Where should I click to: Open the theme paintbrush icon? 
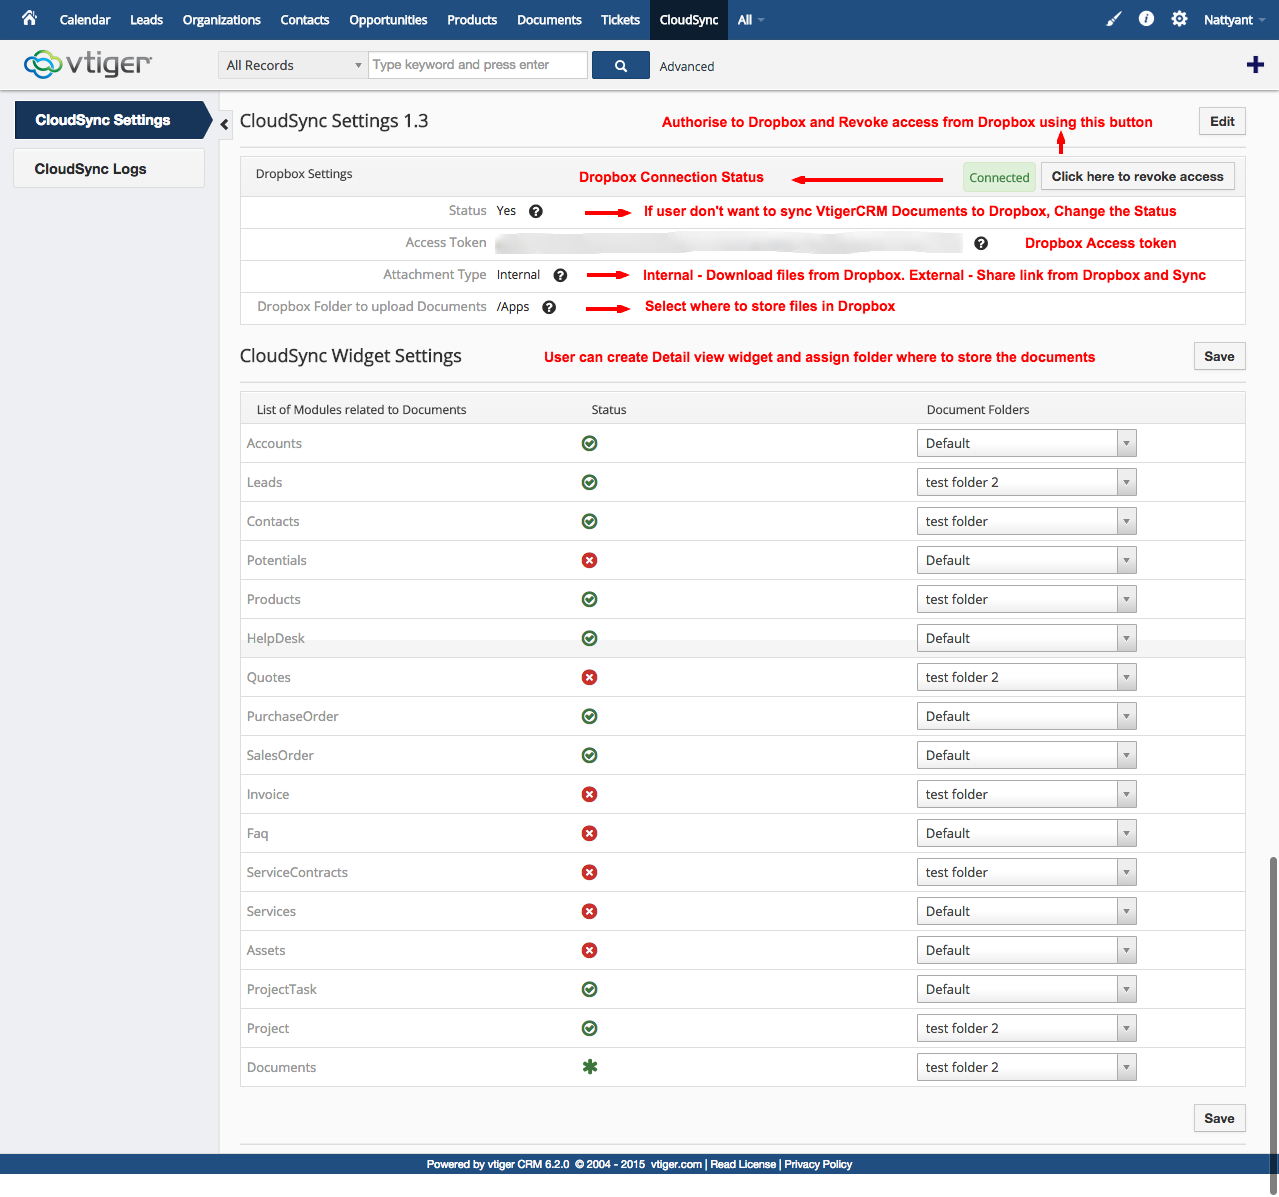(1114, 19)
